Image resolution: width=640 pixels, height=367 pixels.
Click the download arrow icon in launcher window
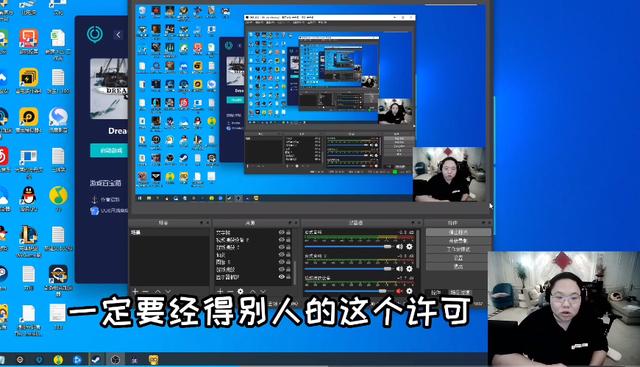click(94, 200)
